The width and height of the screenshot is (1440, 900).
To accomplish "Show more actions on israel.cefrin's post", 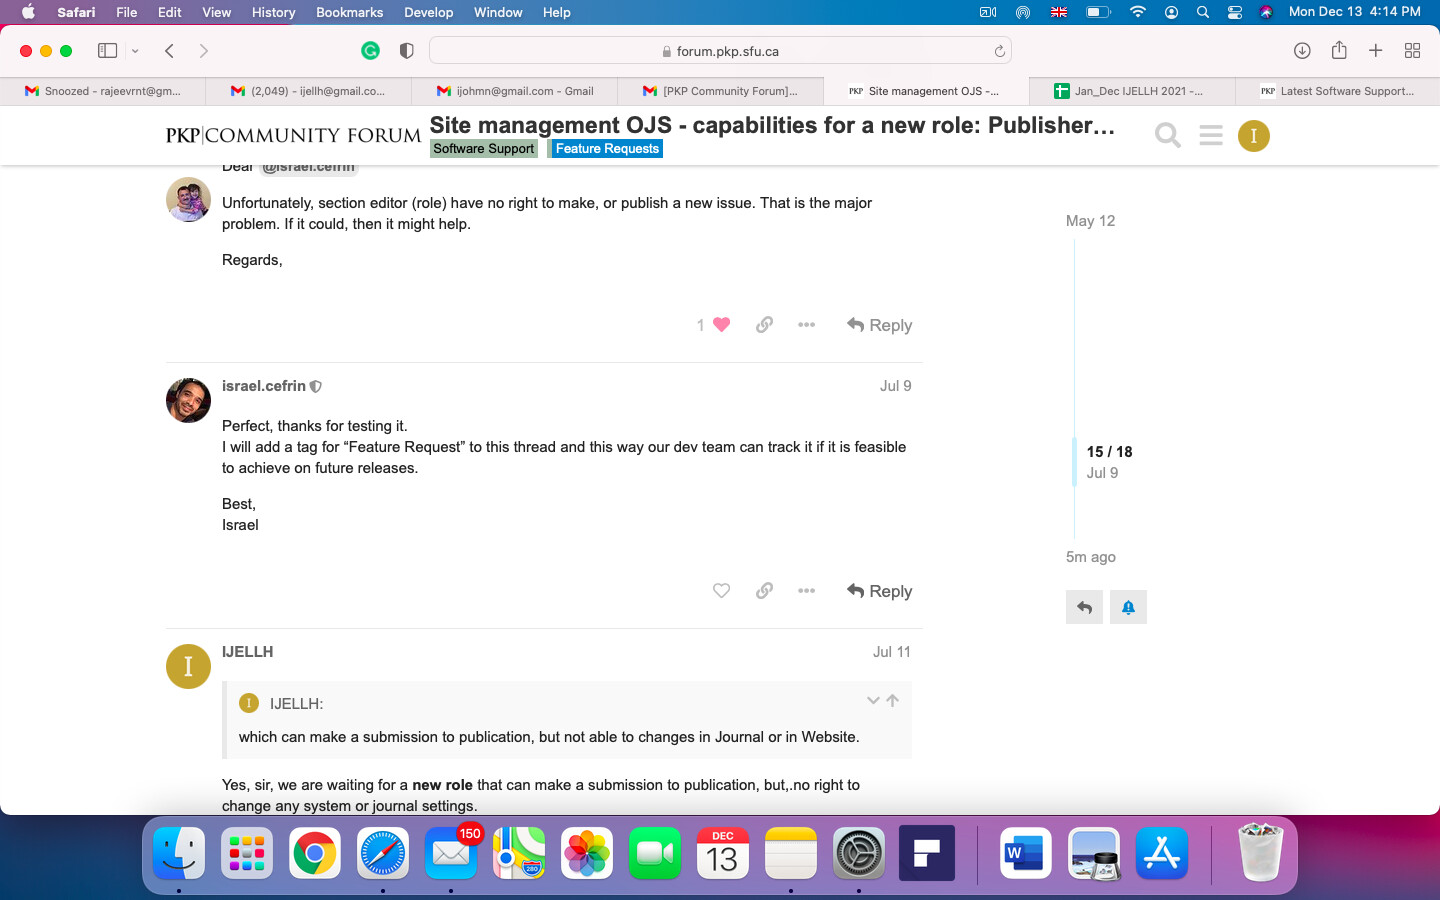I will coord(807,591).
